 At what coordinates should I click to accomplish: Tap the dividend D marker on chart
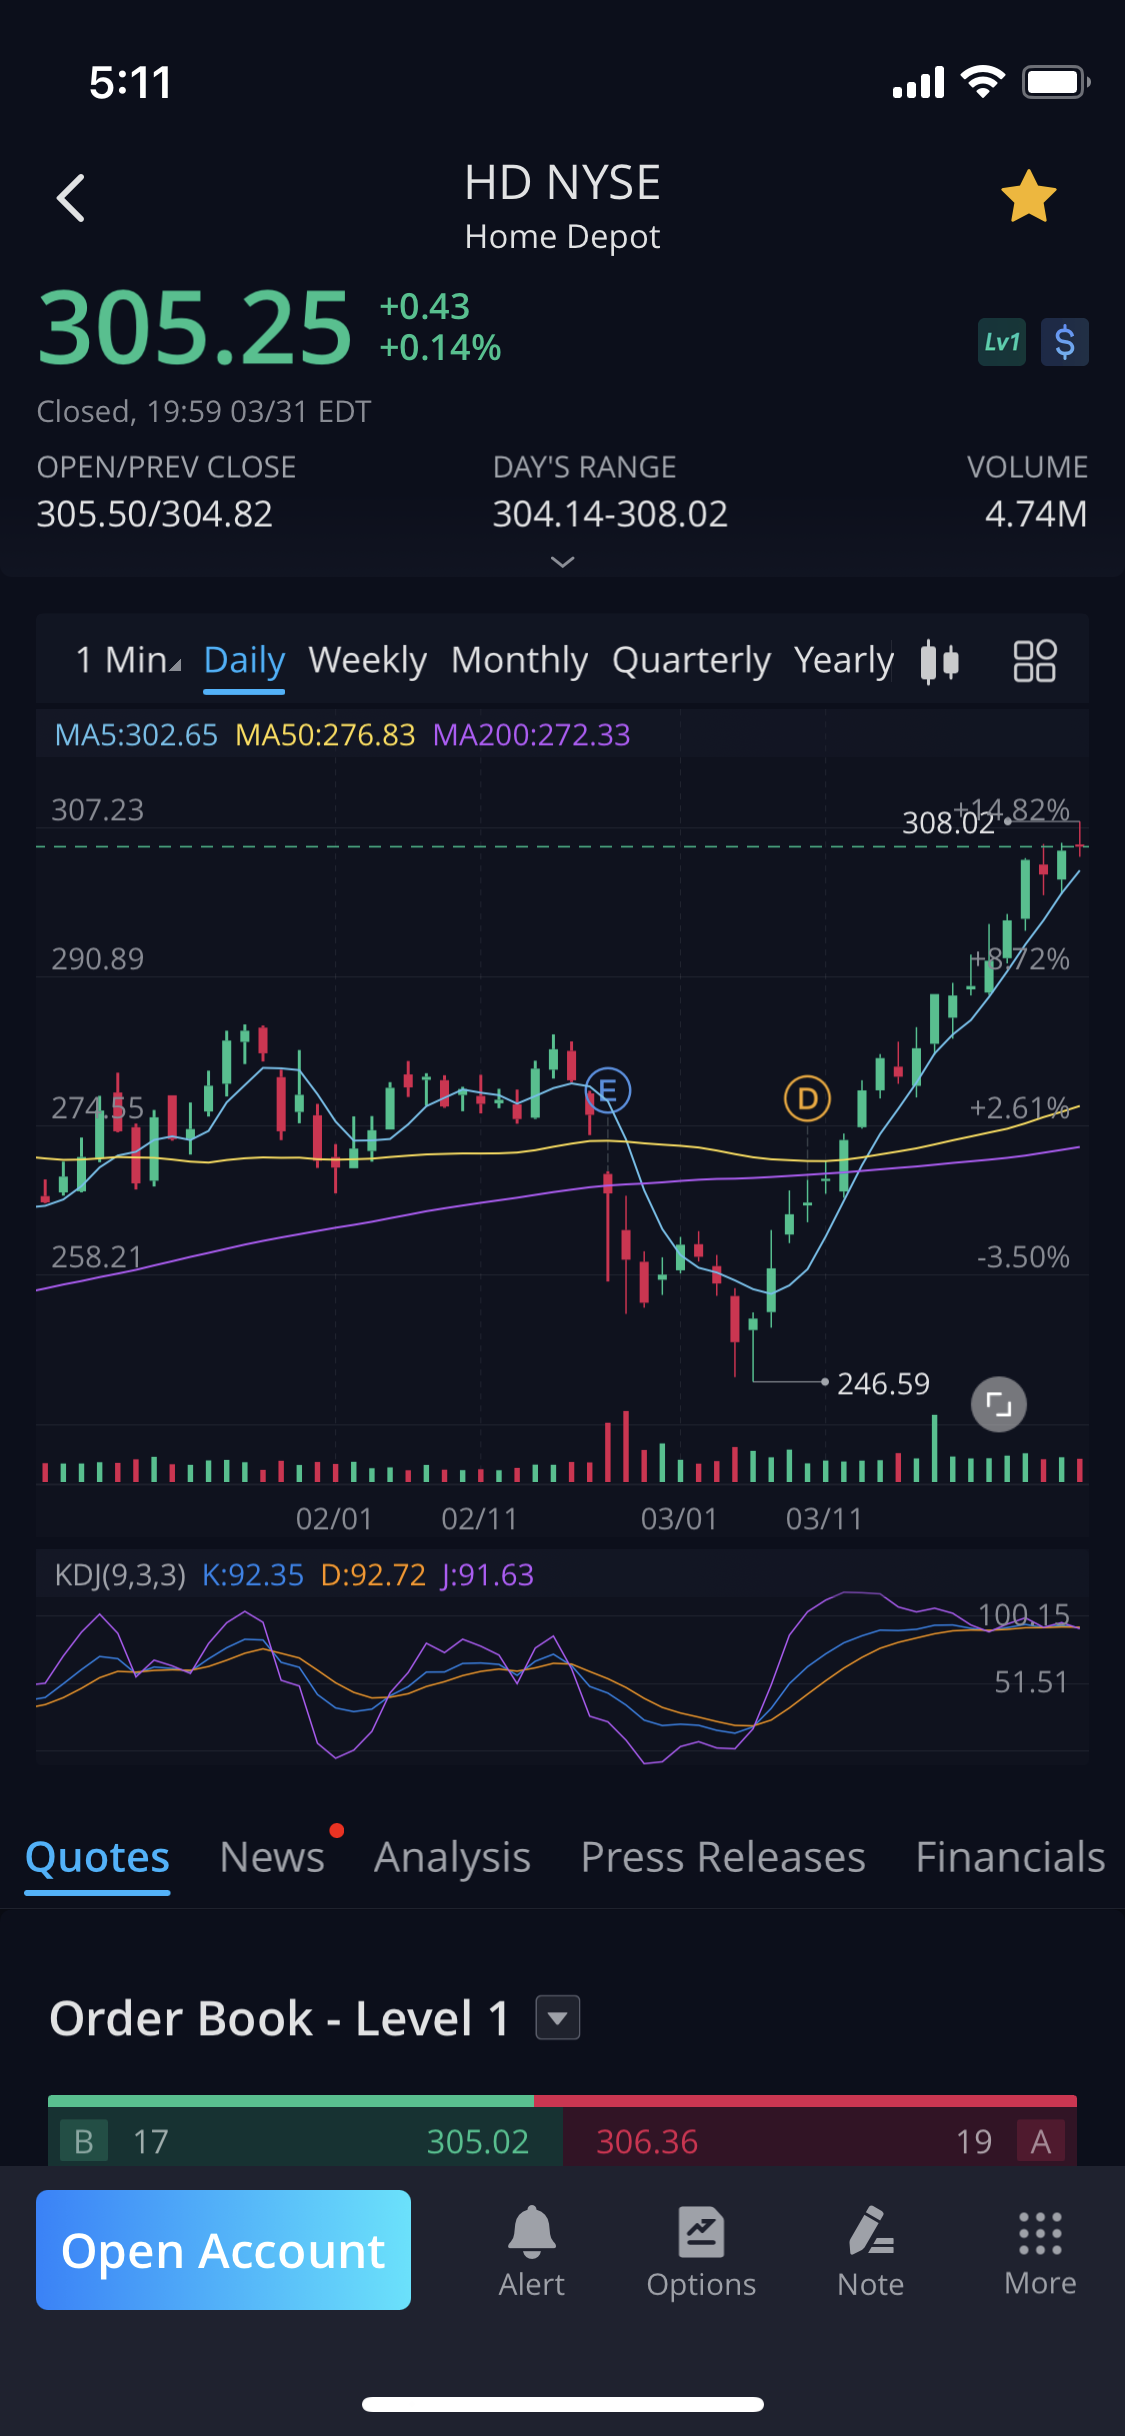[x=807, y=1099]
